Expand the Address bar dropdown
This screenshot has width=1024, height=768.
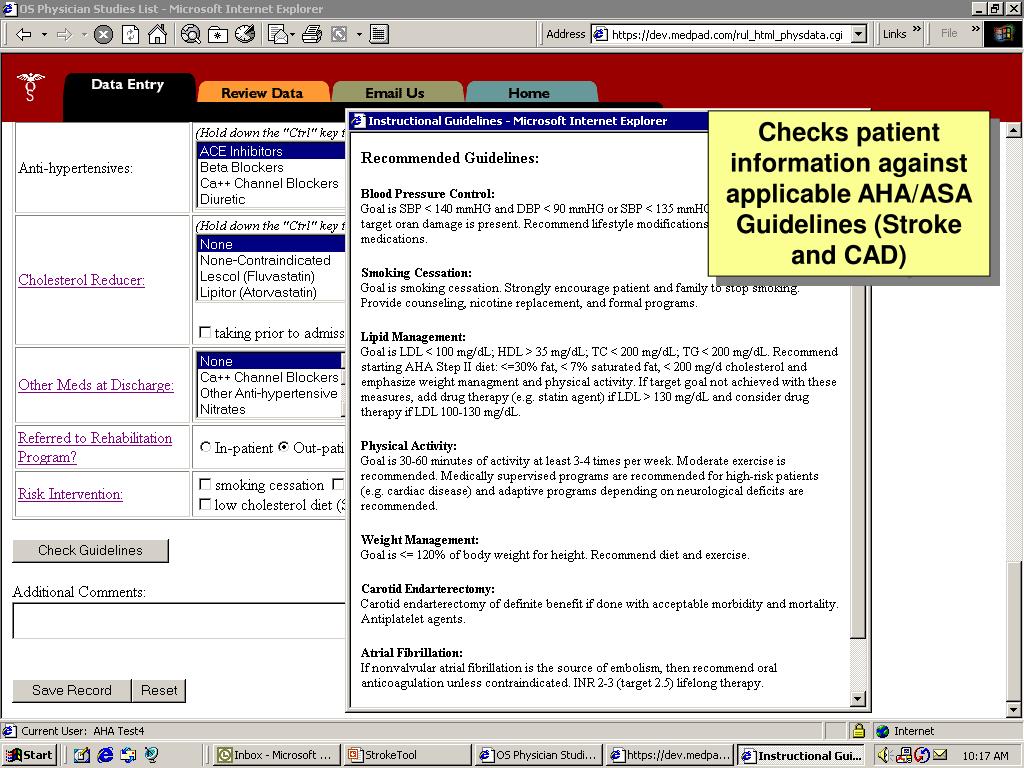click(859, 34)
